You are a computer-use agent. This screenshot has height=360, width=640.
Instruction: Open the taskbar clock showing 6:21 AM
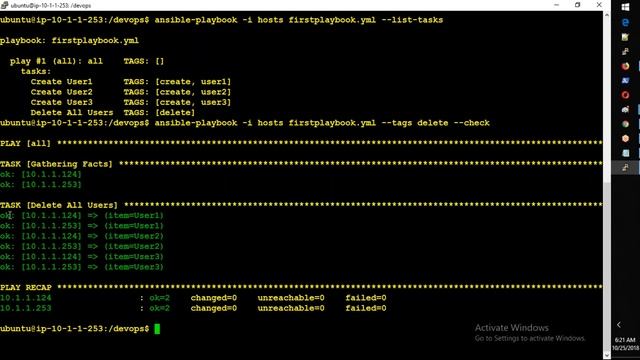pos(625,344)
